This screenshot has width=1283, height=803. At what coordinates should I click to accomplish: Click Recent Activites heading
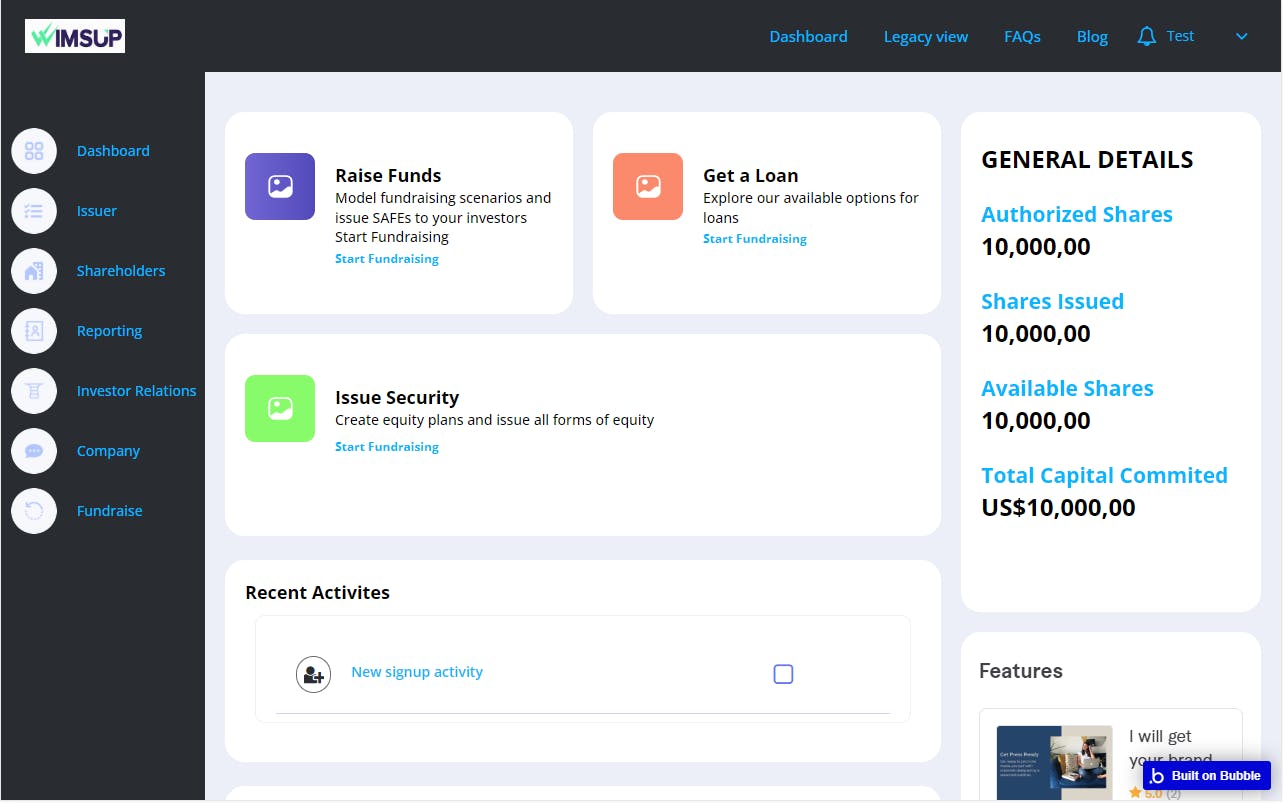click(x=317, y=593)
